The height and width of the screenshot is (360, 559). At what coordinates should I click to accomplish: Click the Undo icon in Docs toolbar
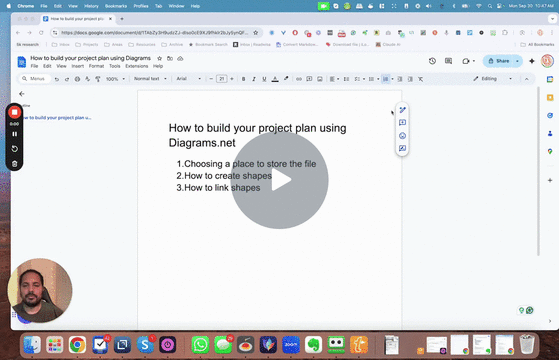point(57,79)
